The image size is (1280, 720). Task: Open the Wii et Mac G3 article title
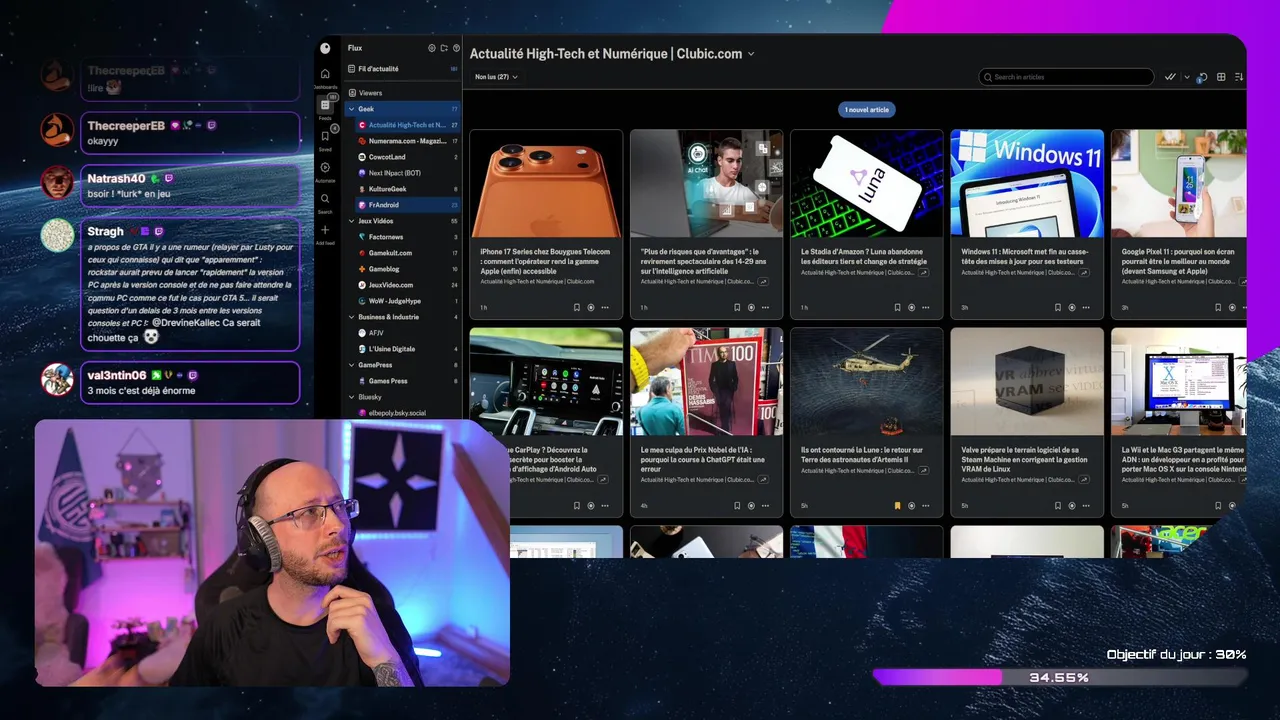[x=1182, y=460]
